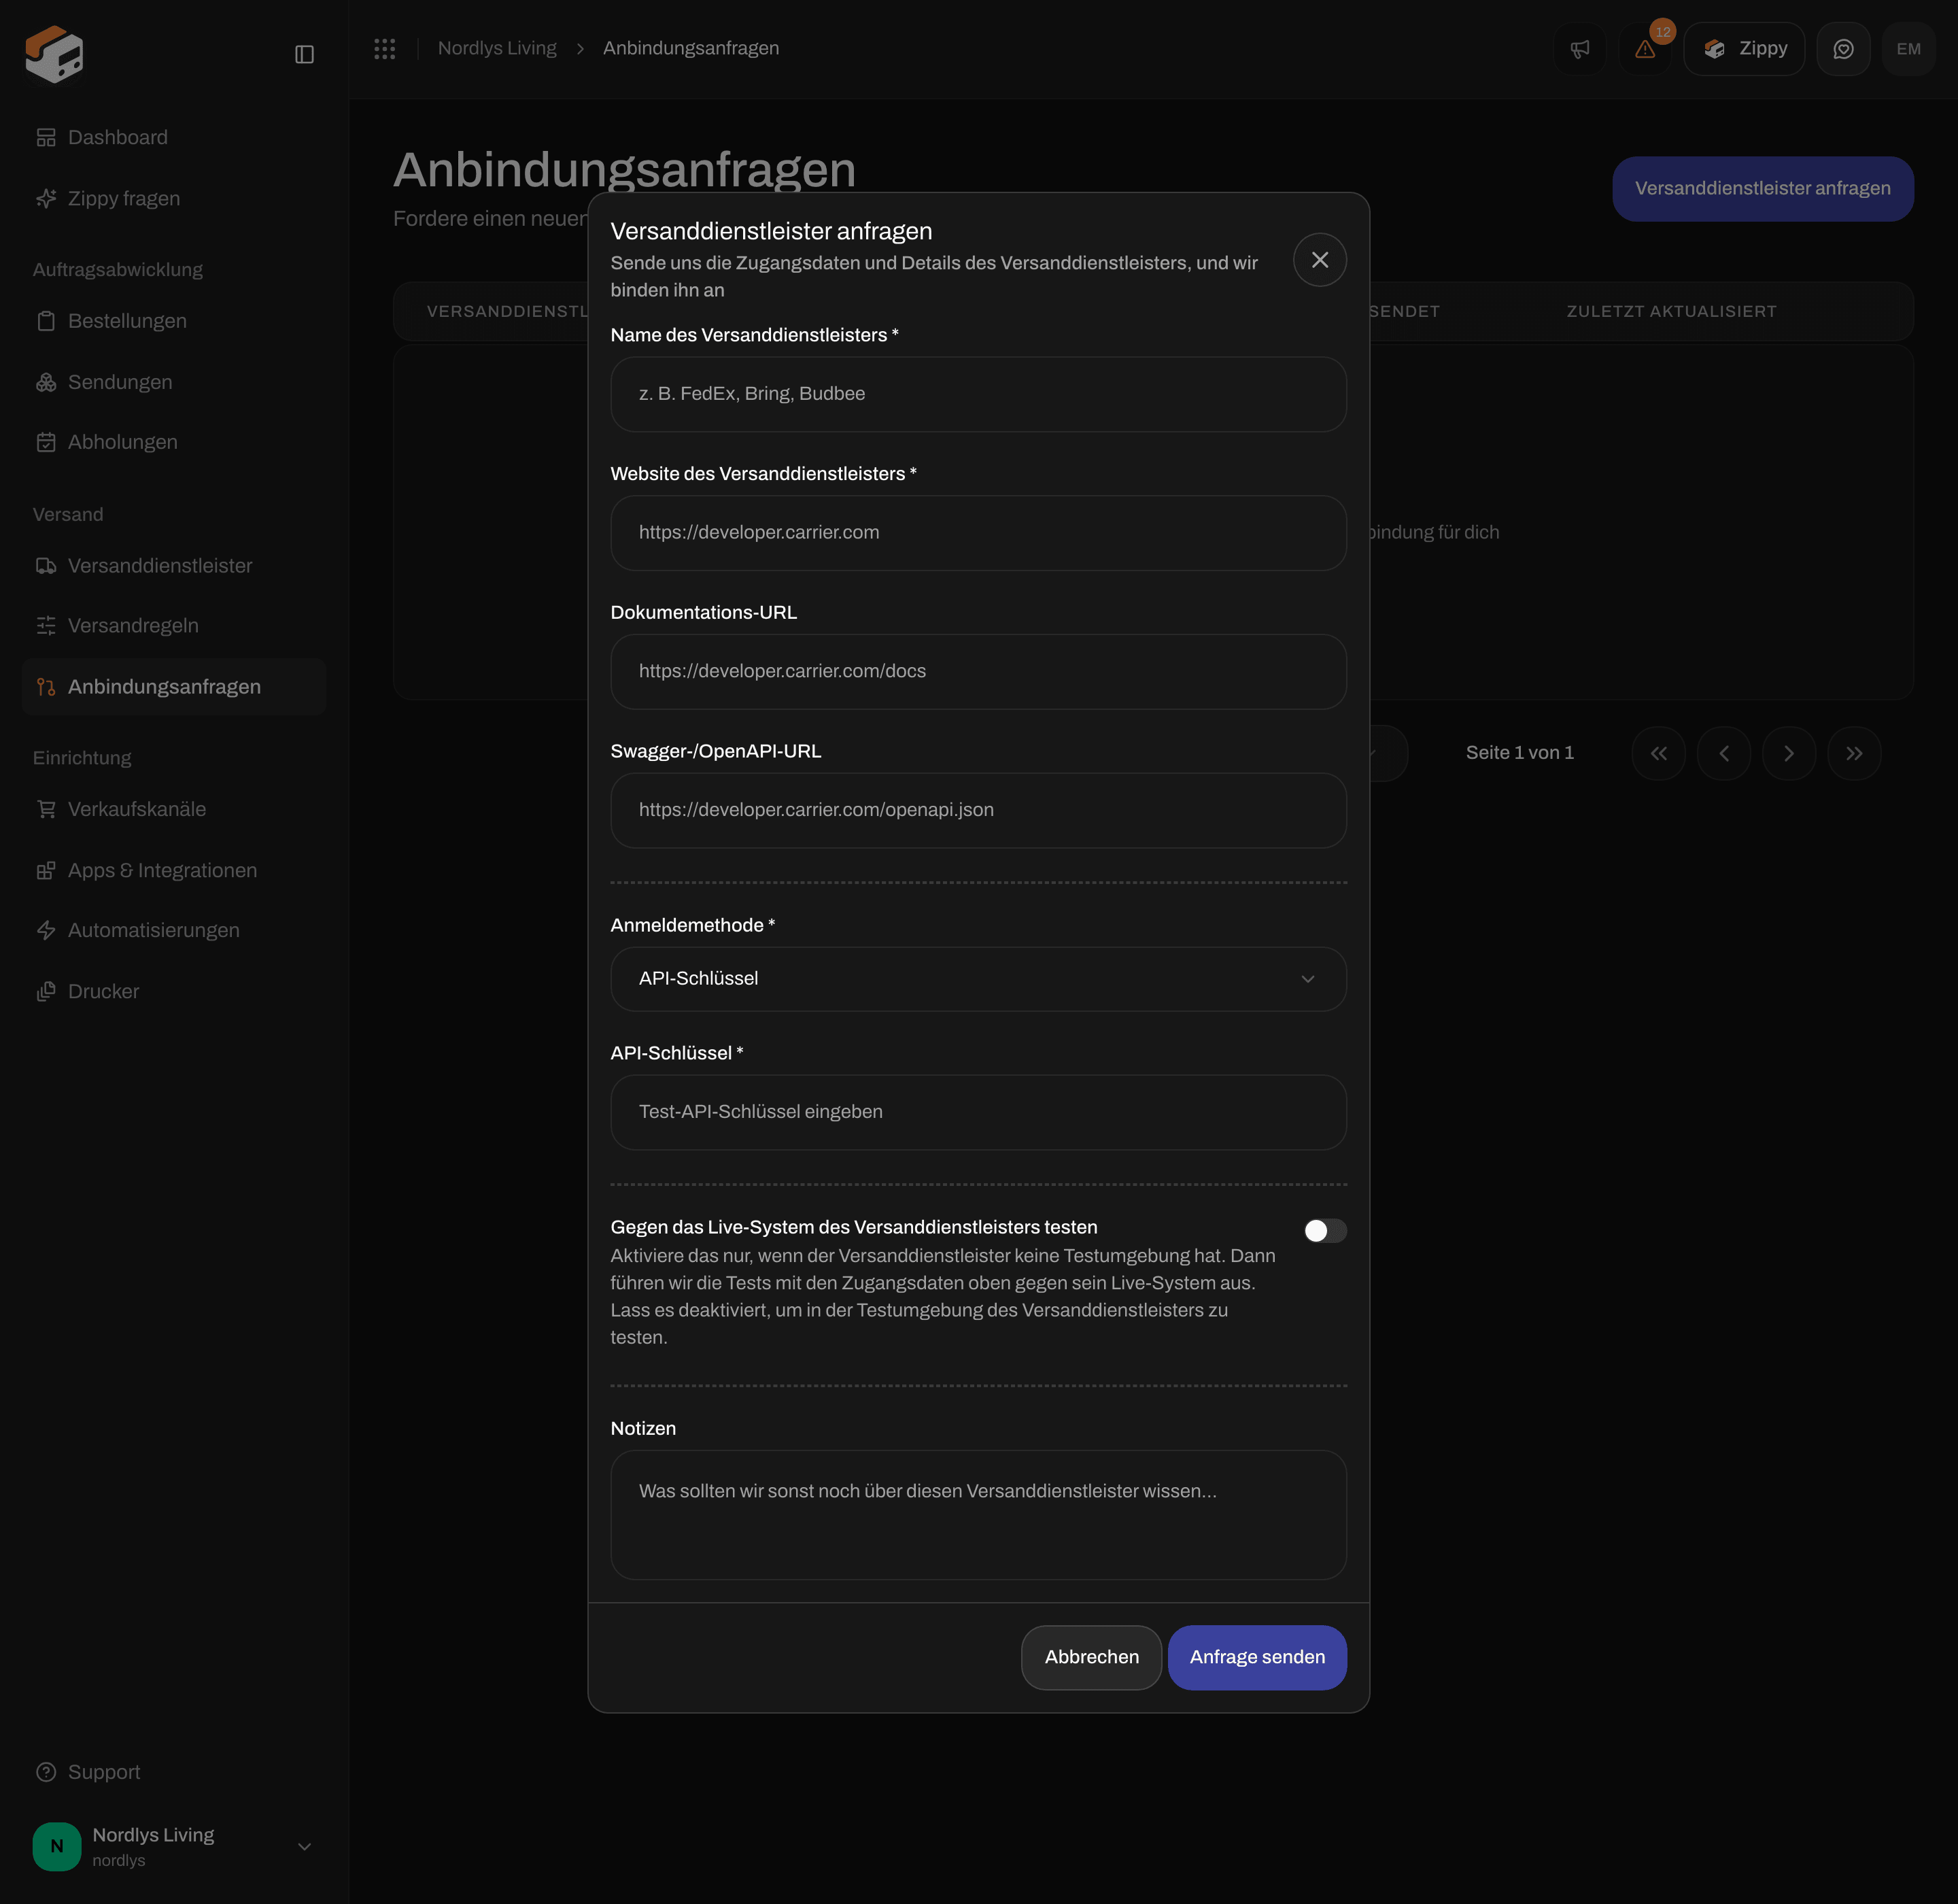
Task: Go to next page arrow
Action: [x=1789, y=753]
